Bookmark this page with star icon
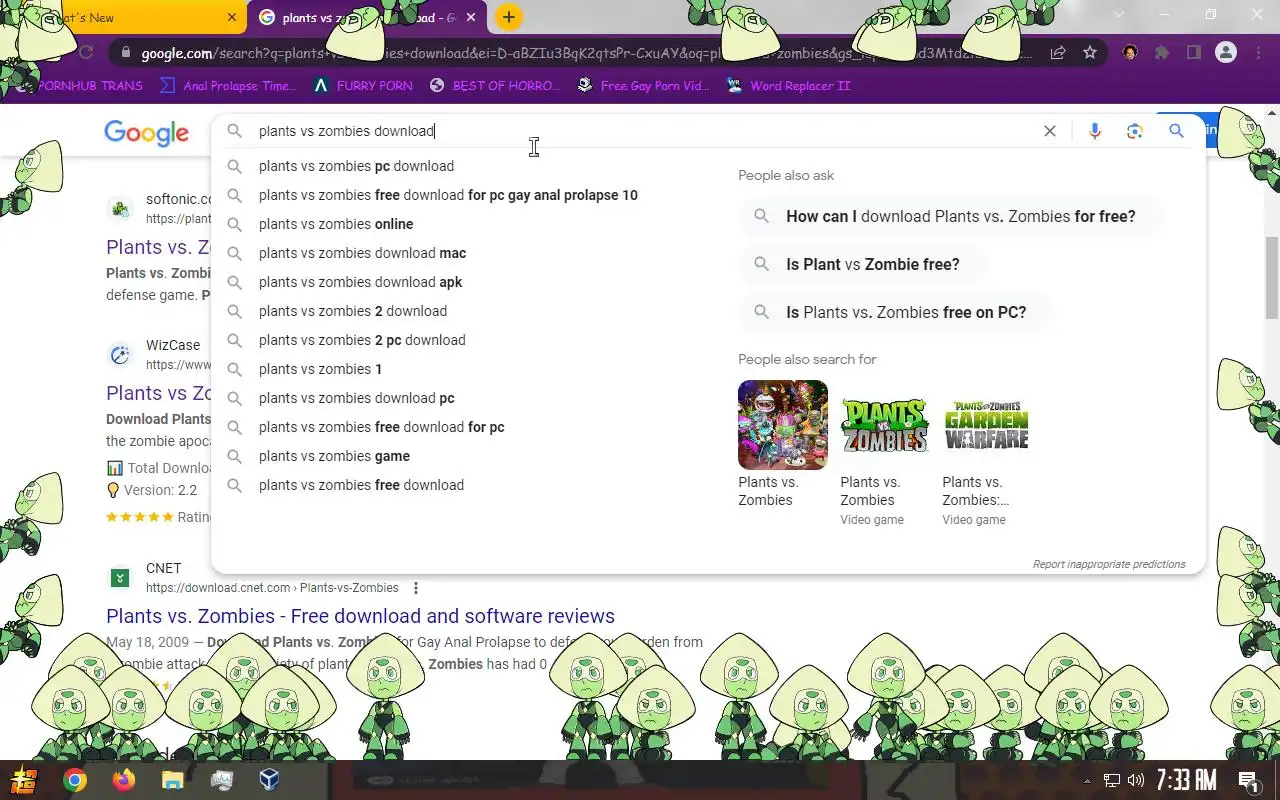This screenshot has width=1280, height=800. coord(1090,53)
